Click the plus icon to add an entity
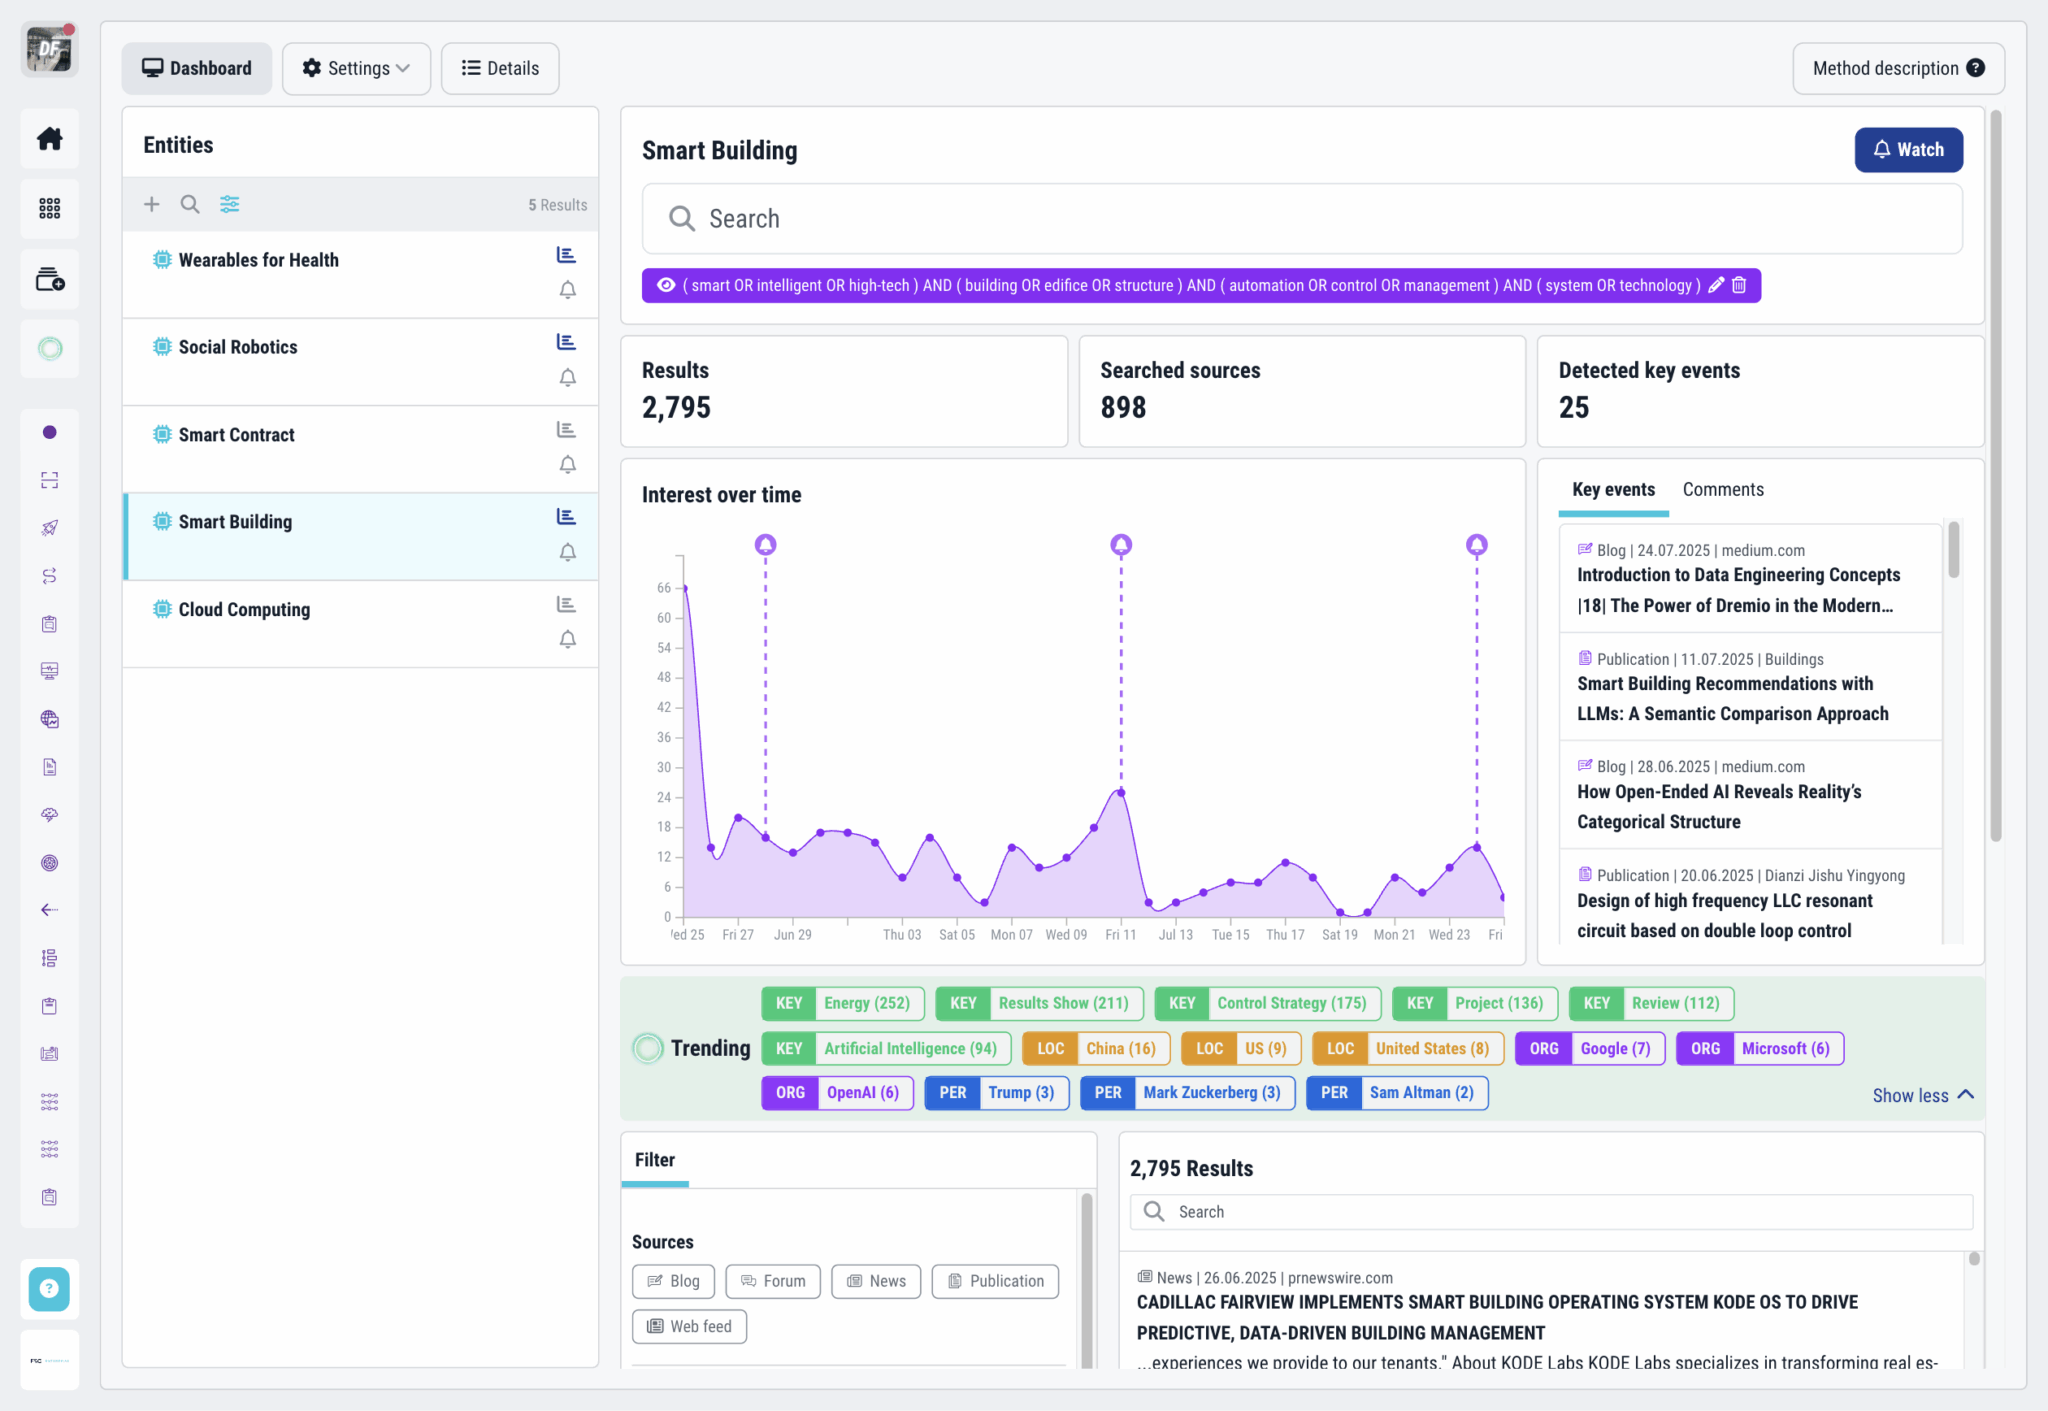 [151, 204]
